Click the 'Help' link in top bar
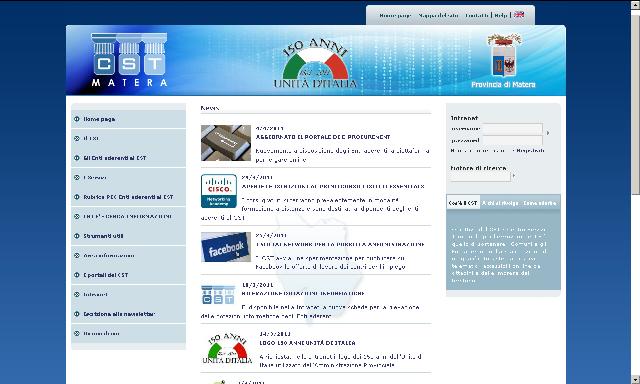This screenshot has width=640, height=384. (500, 16)
